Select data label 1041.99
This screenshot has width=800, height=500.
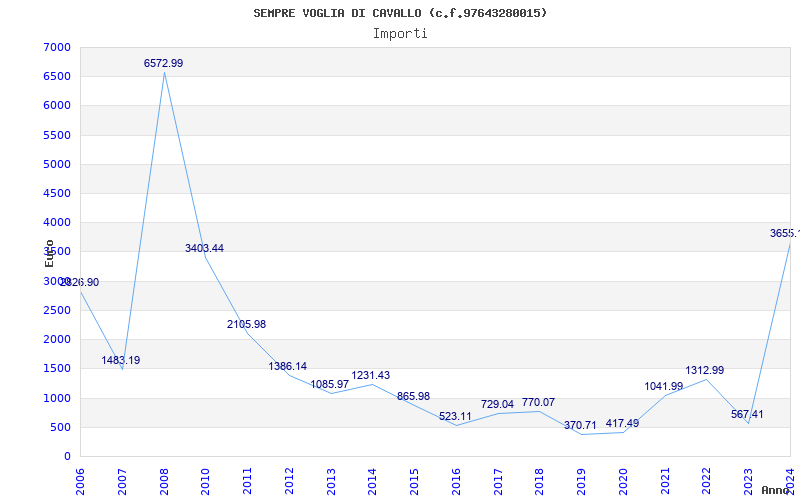tap(664, 387)
